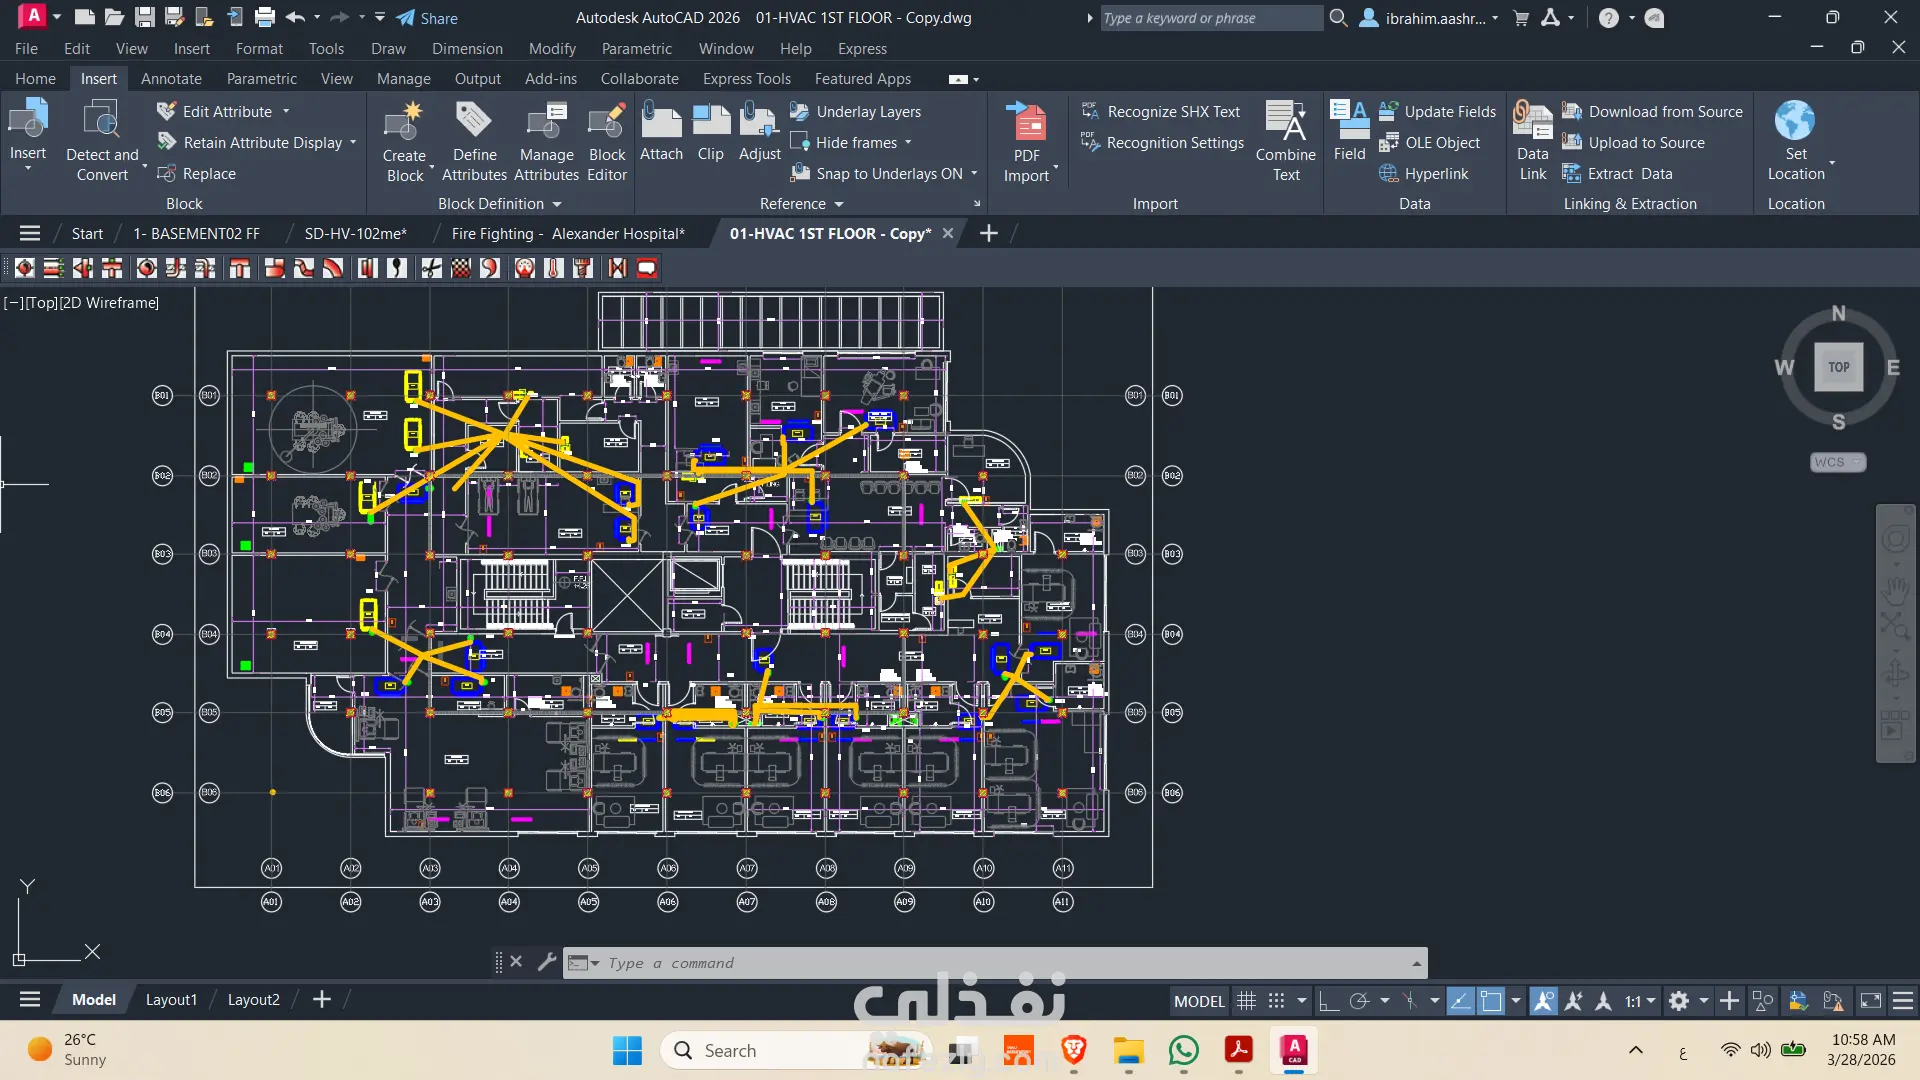Click the PDF Import icon
This screenshot has width=1920, height=1080.
(1027, 124)
